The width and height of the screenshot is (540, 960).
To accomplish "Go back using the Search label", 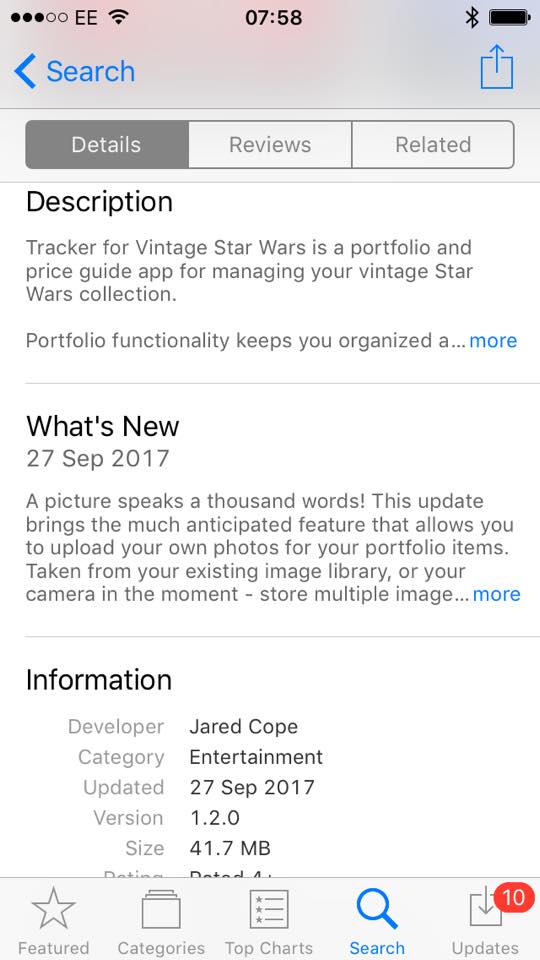I will [91, 71].
